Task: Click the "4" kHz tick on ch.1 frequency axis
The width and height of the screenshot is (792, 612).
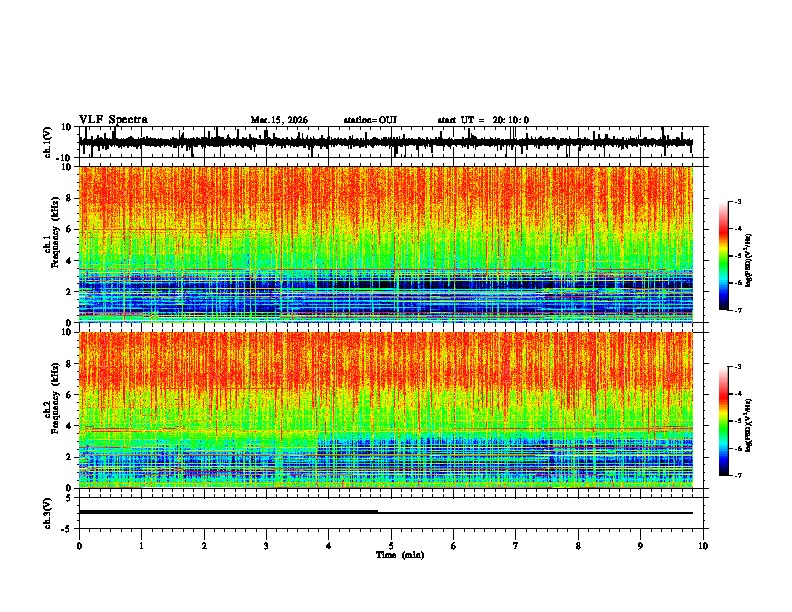Action: [x=69, y=261]
